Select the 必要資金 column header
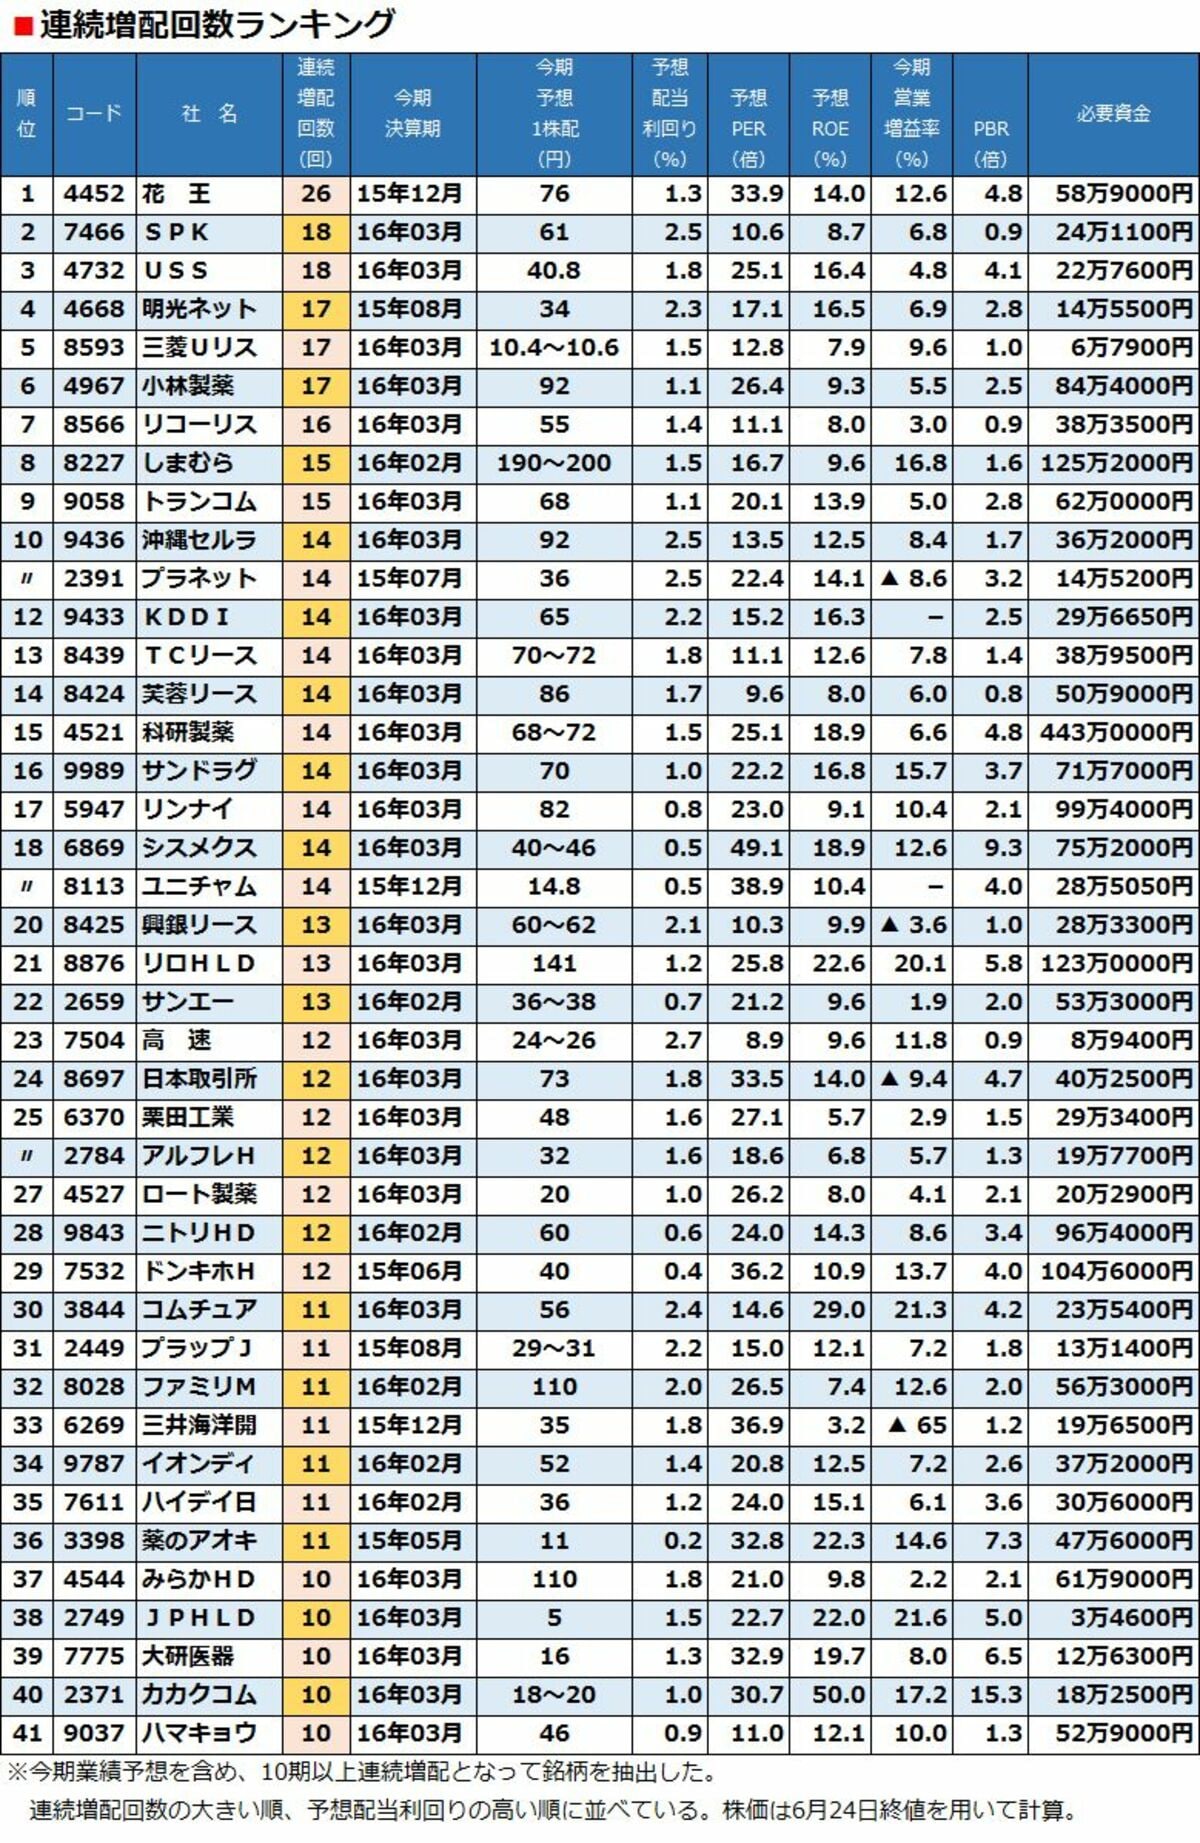 pyautogui.click(x=1113, y=113)
